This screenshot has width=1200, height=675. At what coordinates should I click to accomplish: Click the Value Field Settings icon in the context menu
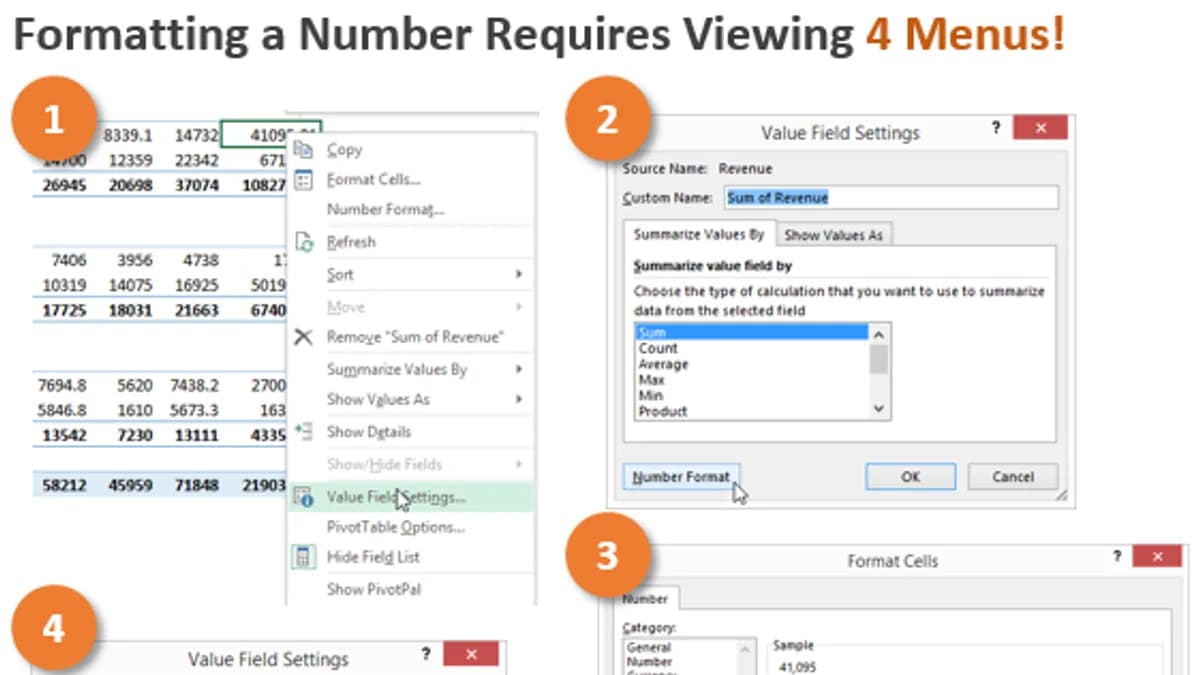304,497
